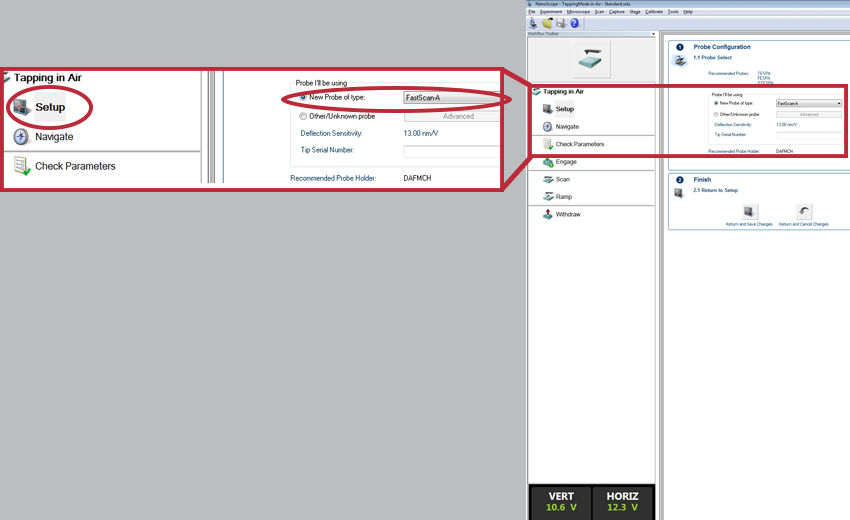Click the Withdraw workflow step
The image size is (850, 520).
click(567, 214)
